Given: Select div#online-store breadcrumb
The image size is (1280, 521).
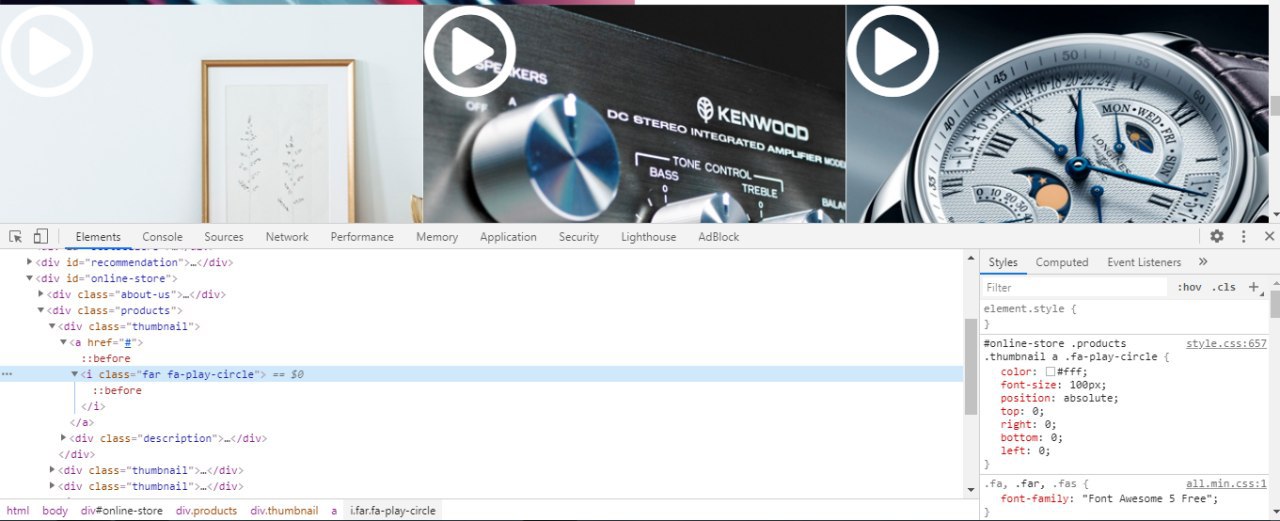Looking at the screenshot, I should click(122, 510).
